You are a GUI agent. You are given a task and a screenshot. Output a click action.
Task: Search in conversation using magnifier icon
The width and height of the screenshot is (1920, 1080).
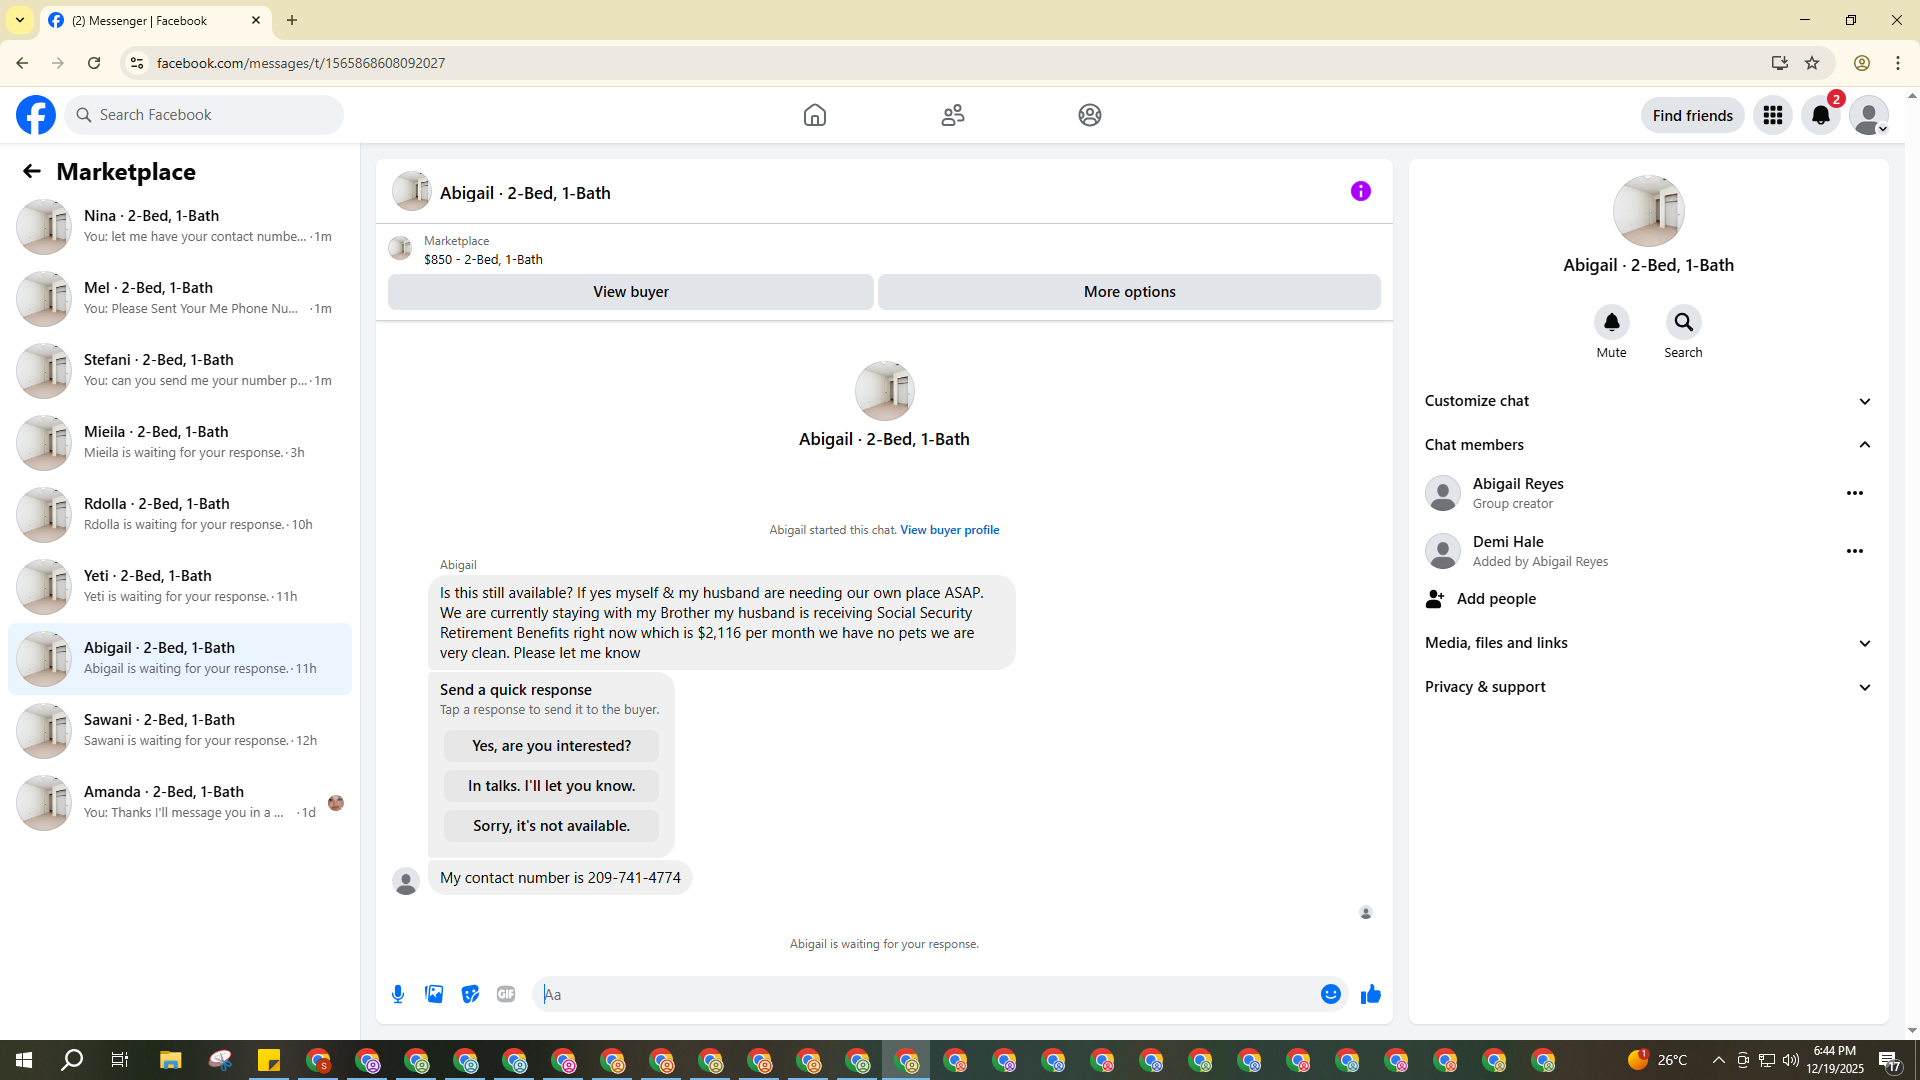tap(1683, 323)
